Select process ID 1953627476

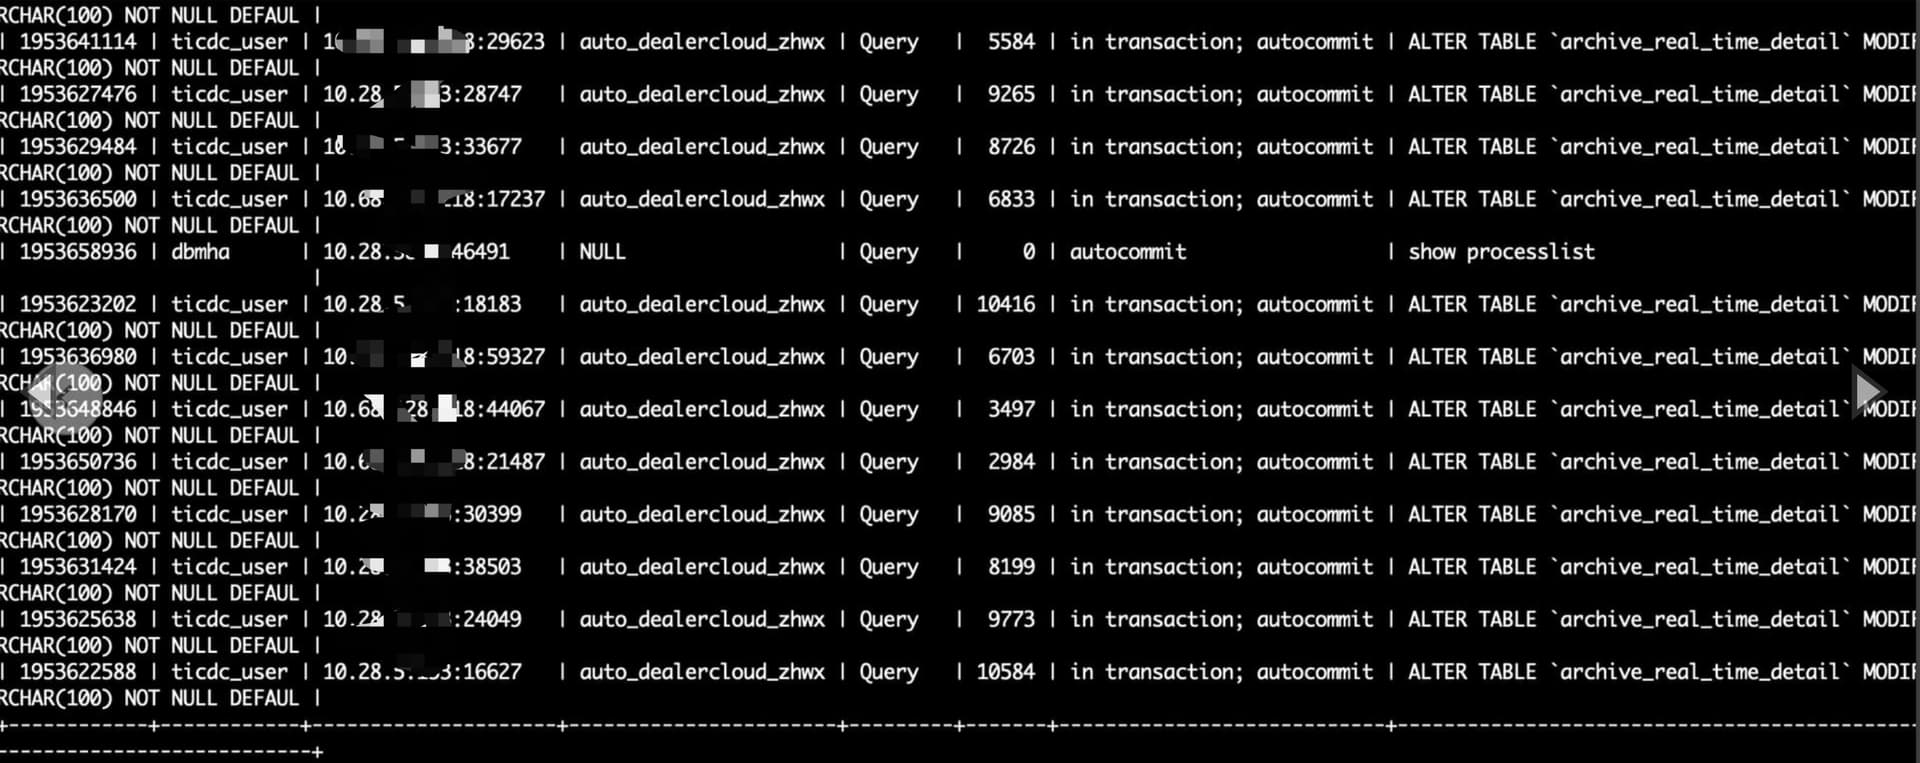coord(78,94)
